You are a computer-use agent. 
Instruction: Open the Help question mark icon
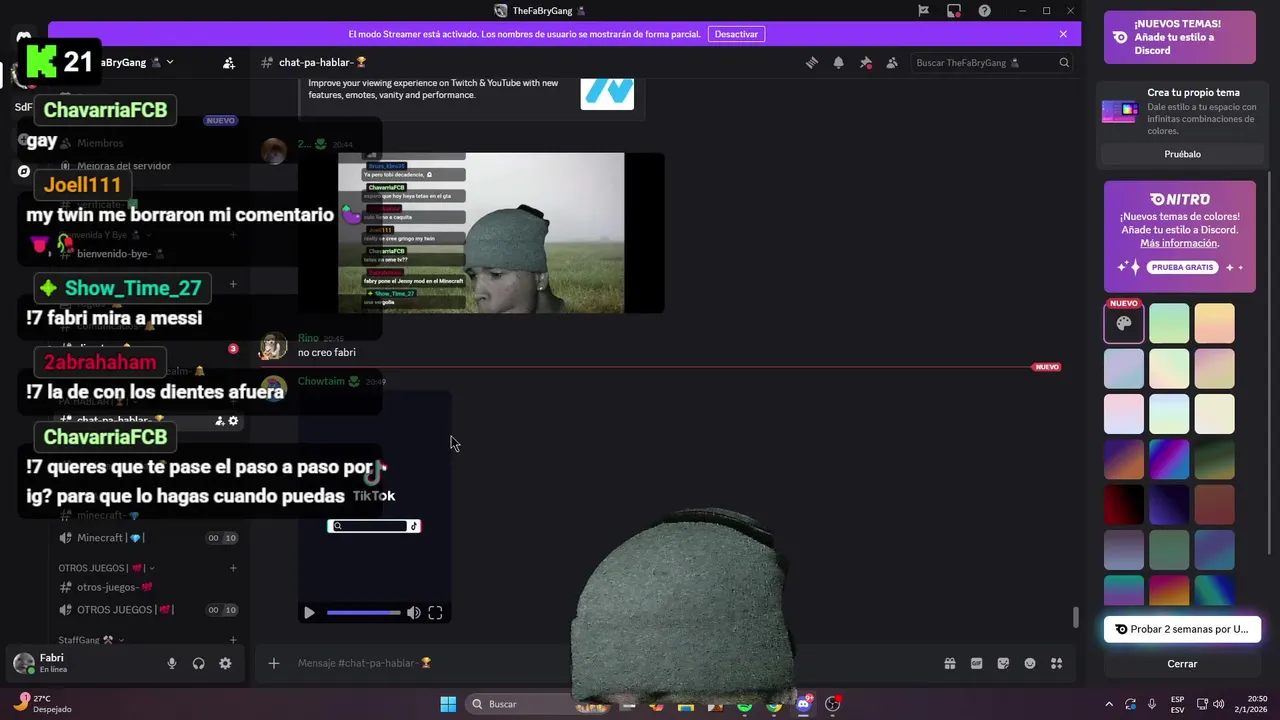pyautogui.click(x=985, y=11)
